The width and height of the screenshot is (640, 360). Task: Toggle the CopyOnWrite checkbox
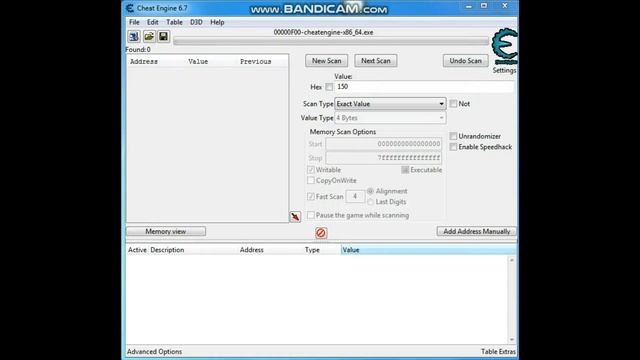click(x=311, y=180)
